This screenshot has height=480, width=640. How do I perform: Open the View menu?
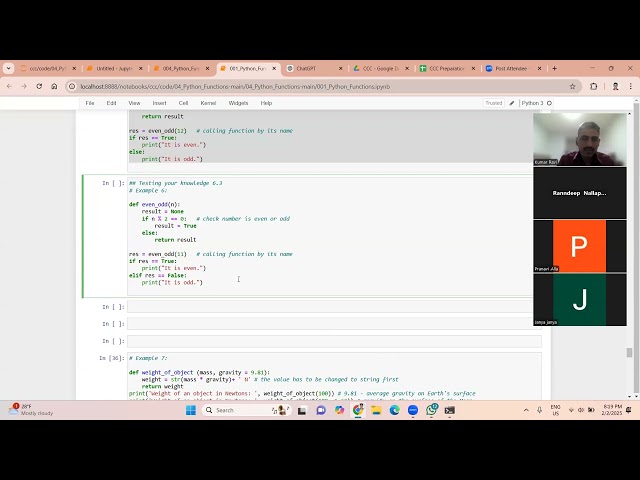coord(134,103)
